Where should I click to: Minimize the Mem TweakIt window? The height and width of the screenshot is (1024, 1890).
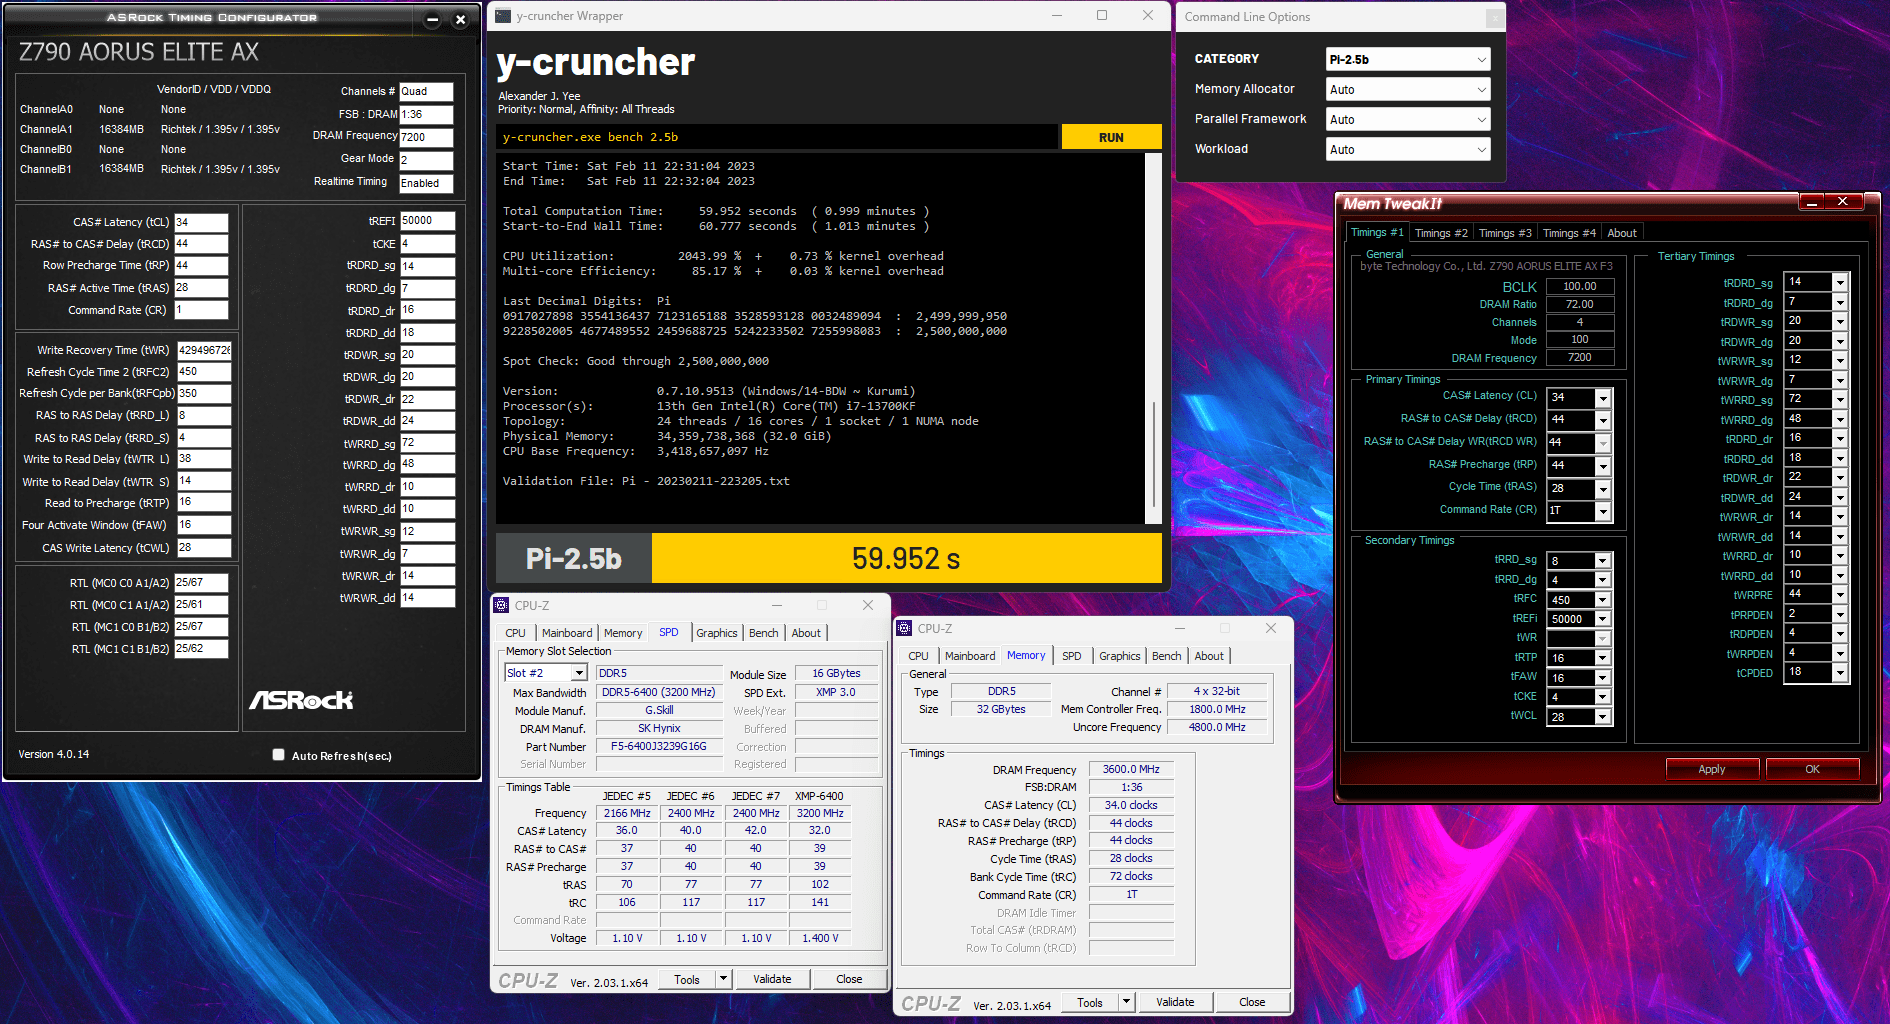(x=1811, y=202)
